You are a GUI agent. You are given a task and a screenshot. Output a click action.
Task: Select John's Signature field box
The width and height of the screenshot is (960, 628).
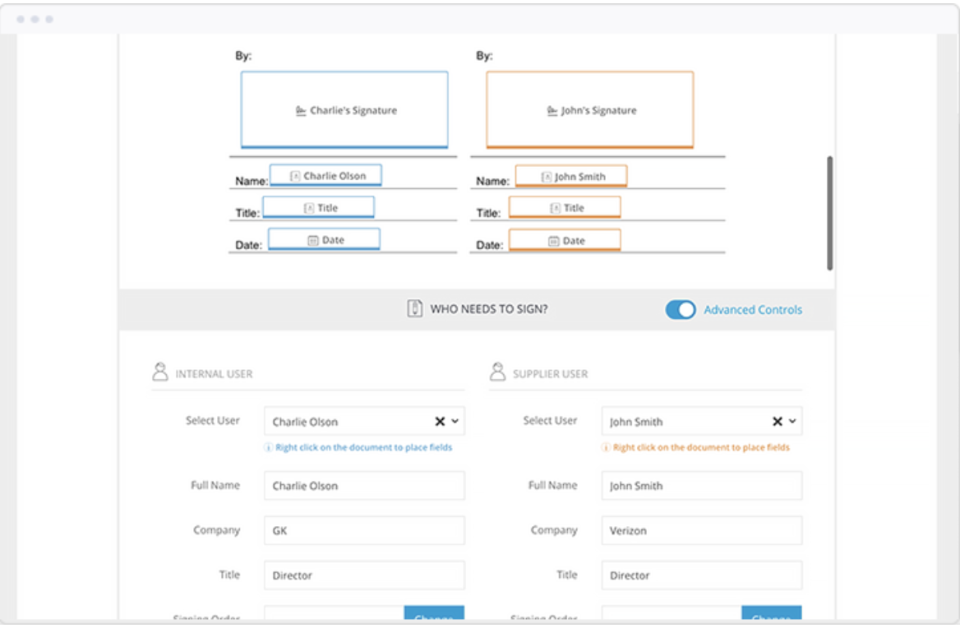[x=590, y=110]
